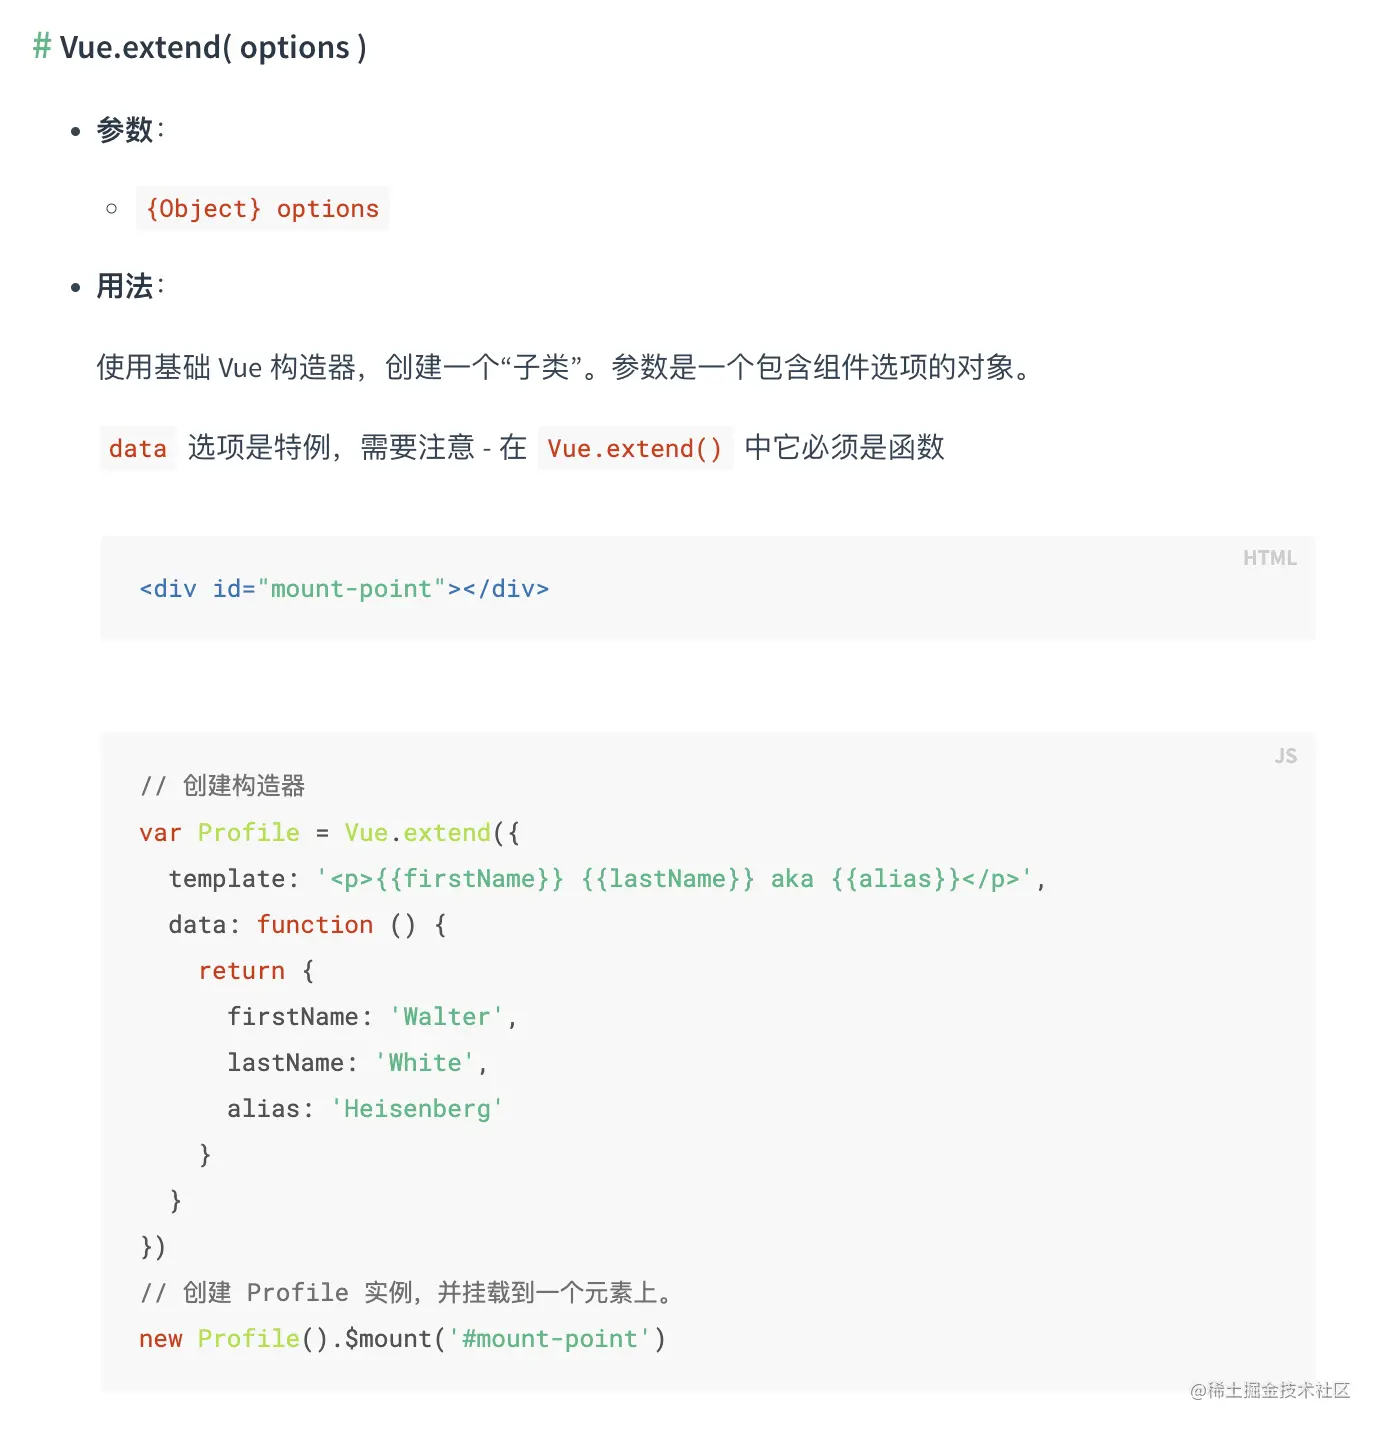Click the template string code line
1386x1436 pixels.
coord(606,878)
